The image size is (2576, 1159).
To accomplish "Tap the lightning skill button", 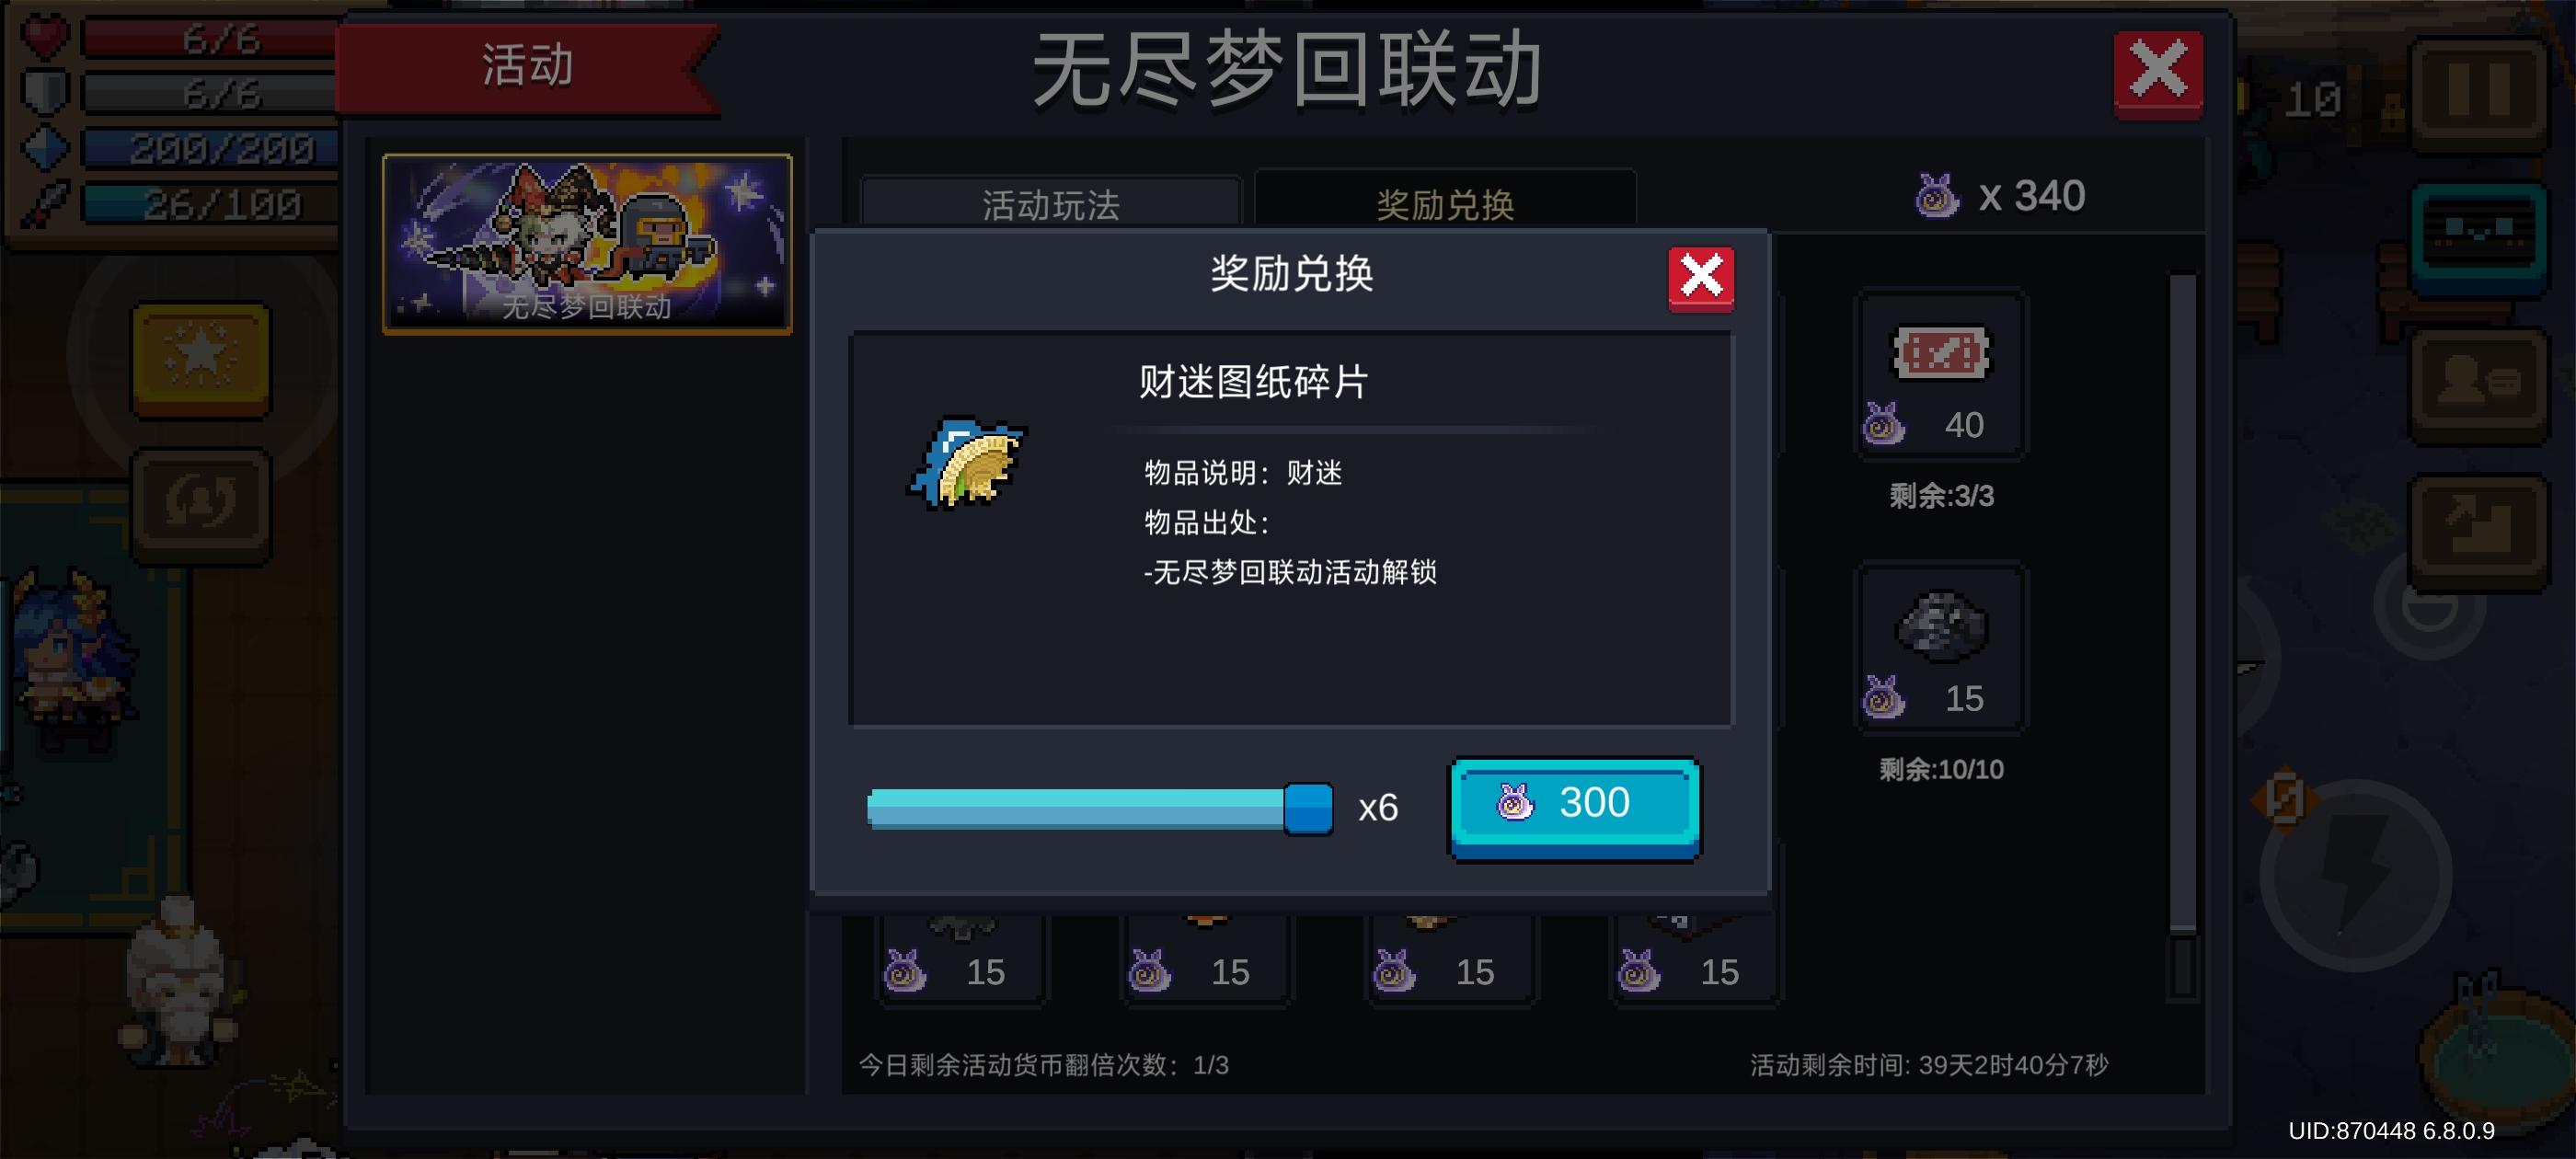I will pos(2355,875).
